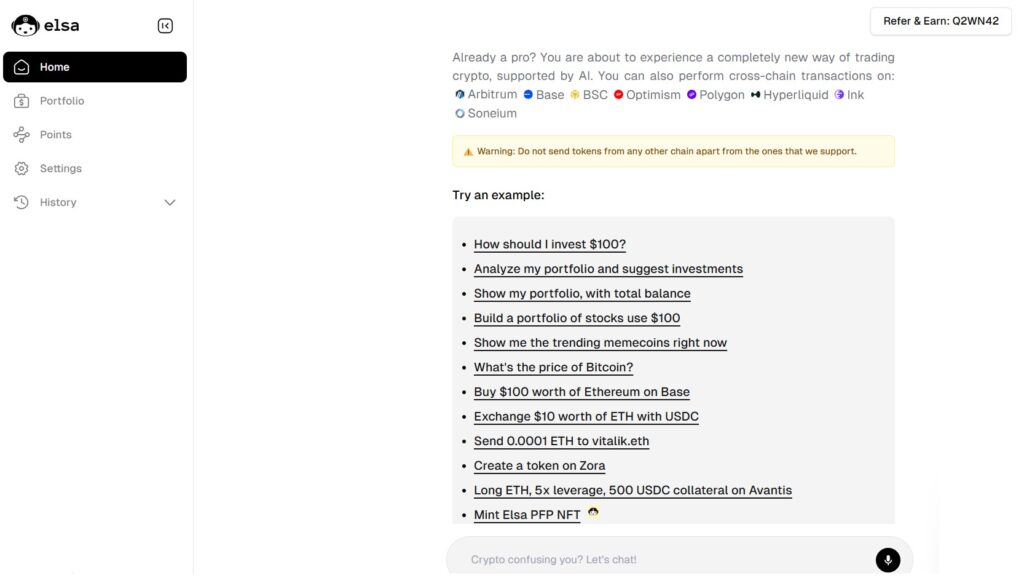Image resolution: width=1024 pixels, height=586 pixels.
Task: Click the Elsa logo icon
Action: pyautogui.click(x=25, y=26)
